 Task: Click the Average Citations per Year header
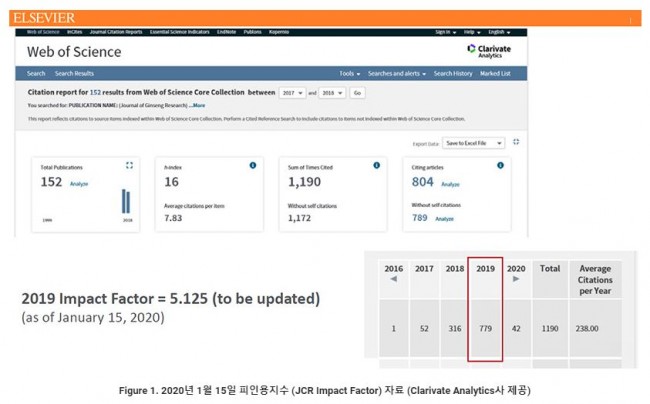point(595,280)
